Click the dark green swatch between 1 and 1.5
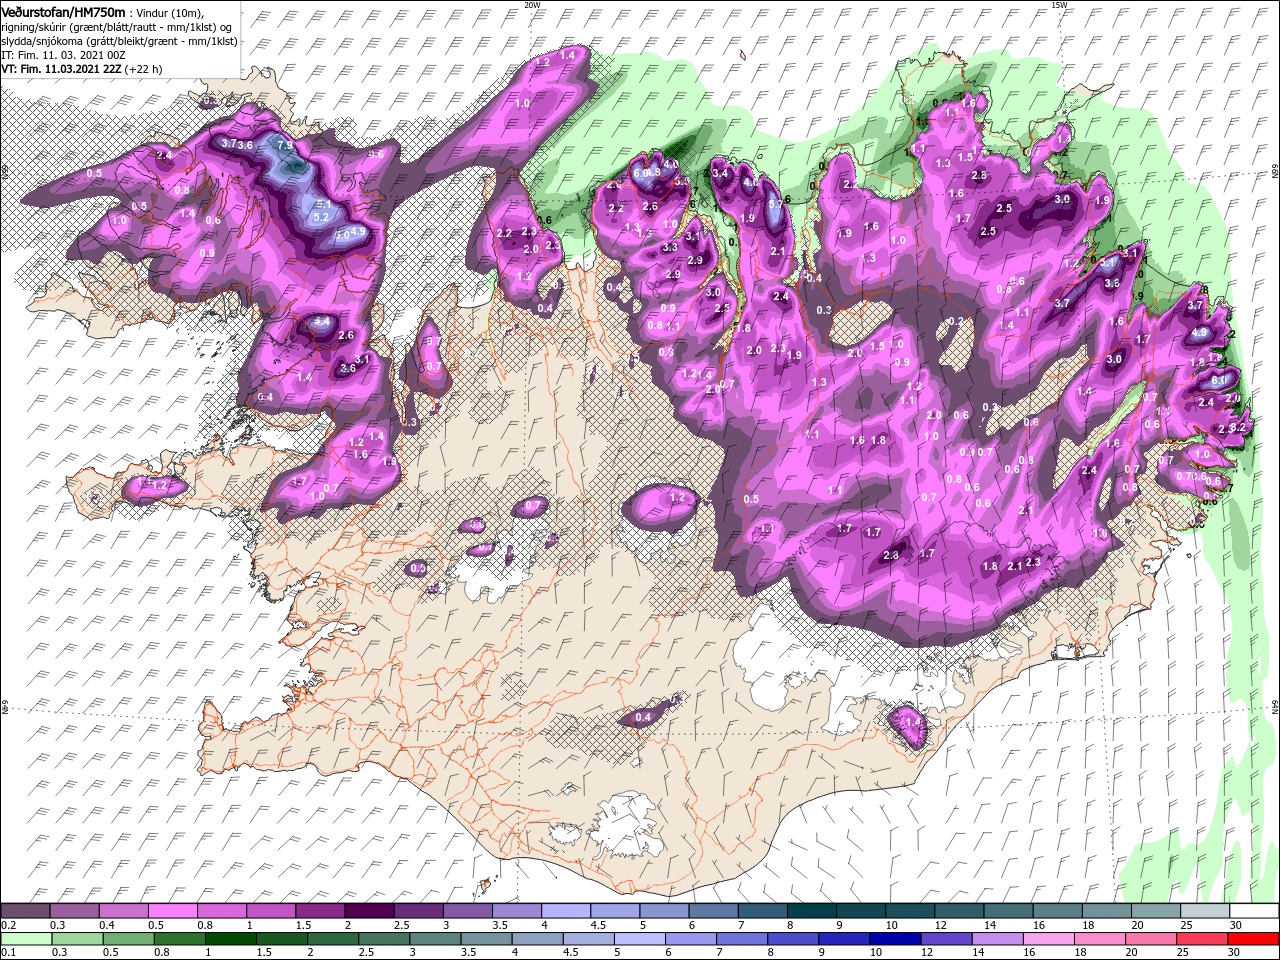 pyautogui.click(x=230, y=939)
